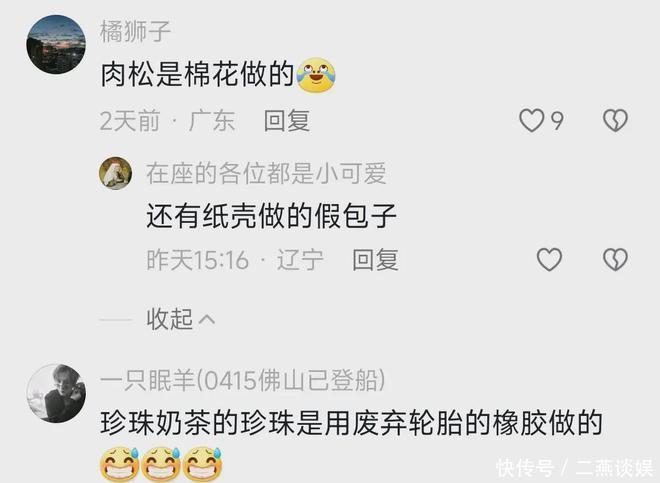660x483 pixels.
Task: Dislike 橘狮子's comment with broken heart
Action: (615, 120)
